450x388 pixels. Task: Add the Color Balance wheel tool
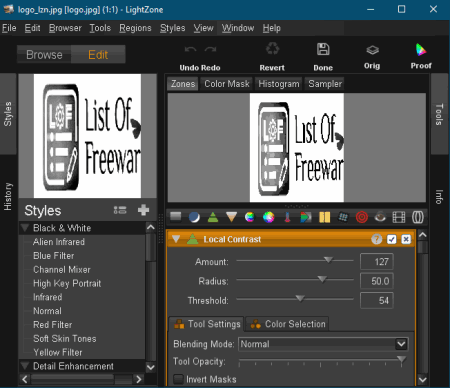coord(268,217)
